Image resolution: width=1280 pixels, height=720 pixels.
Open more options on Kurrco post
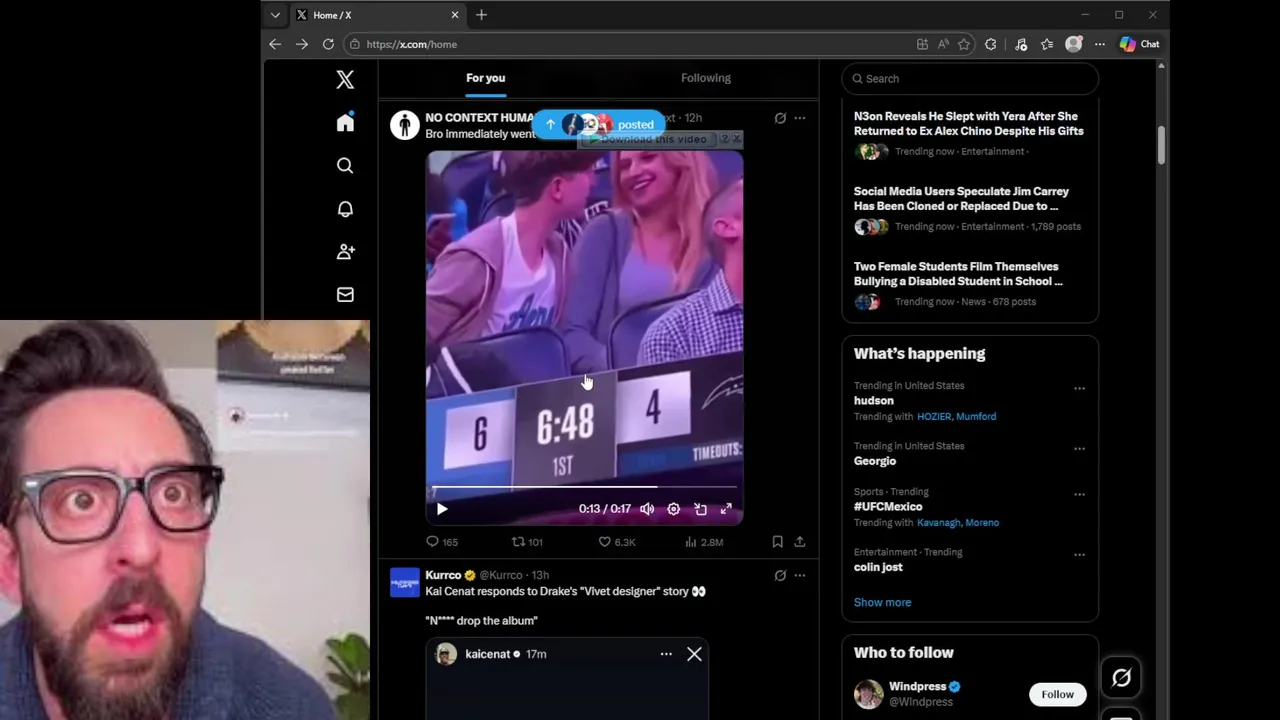click(799, 575)
